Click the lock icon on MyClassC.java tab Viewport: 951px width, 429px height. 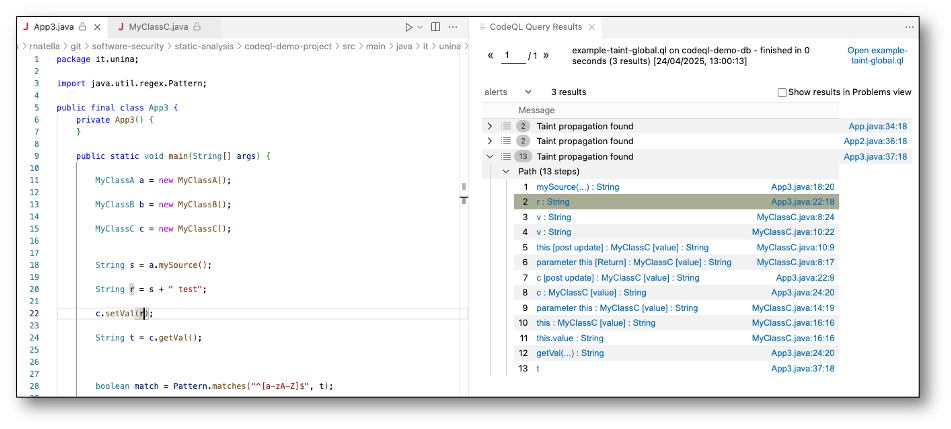coord(197,27)
